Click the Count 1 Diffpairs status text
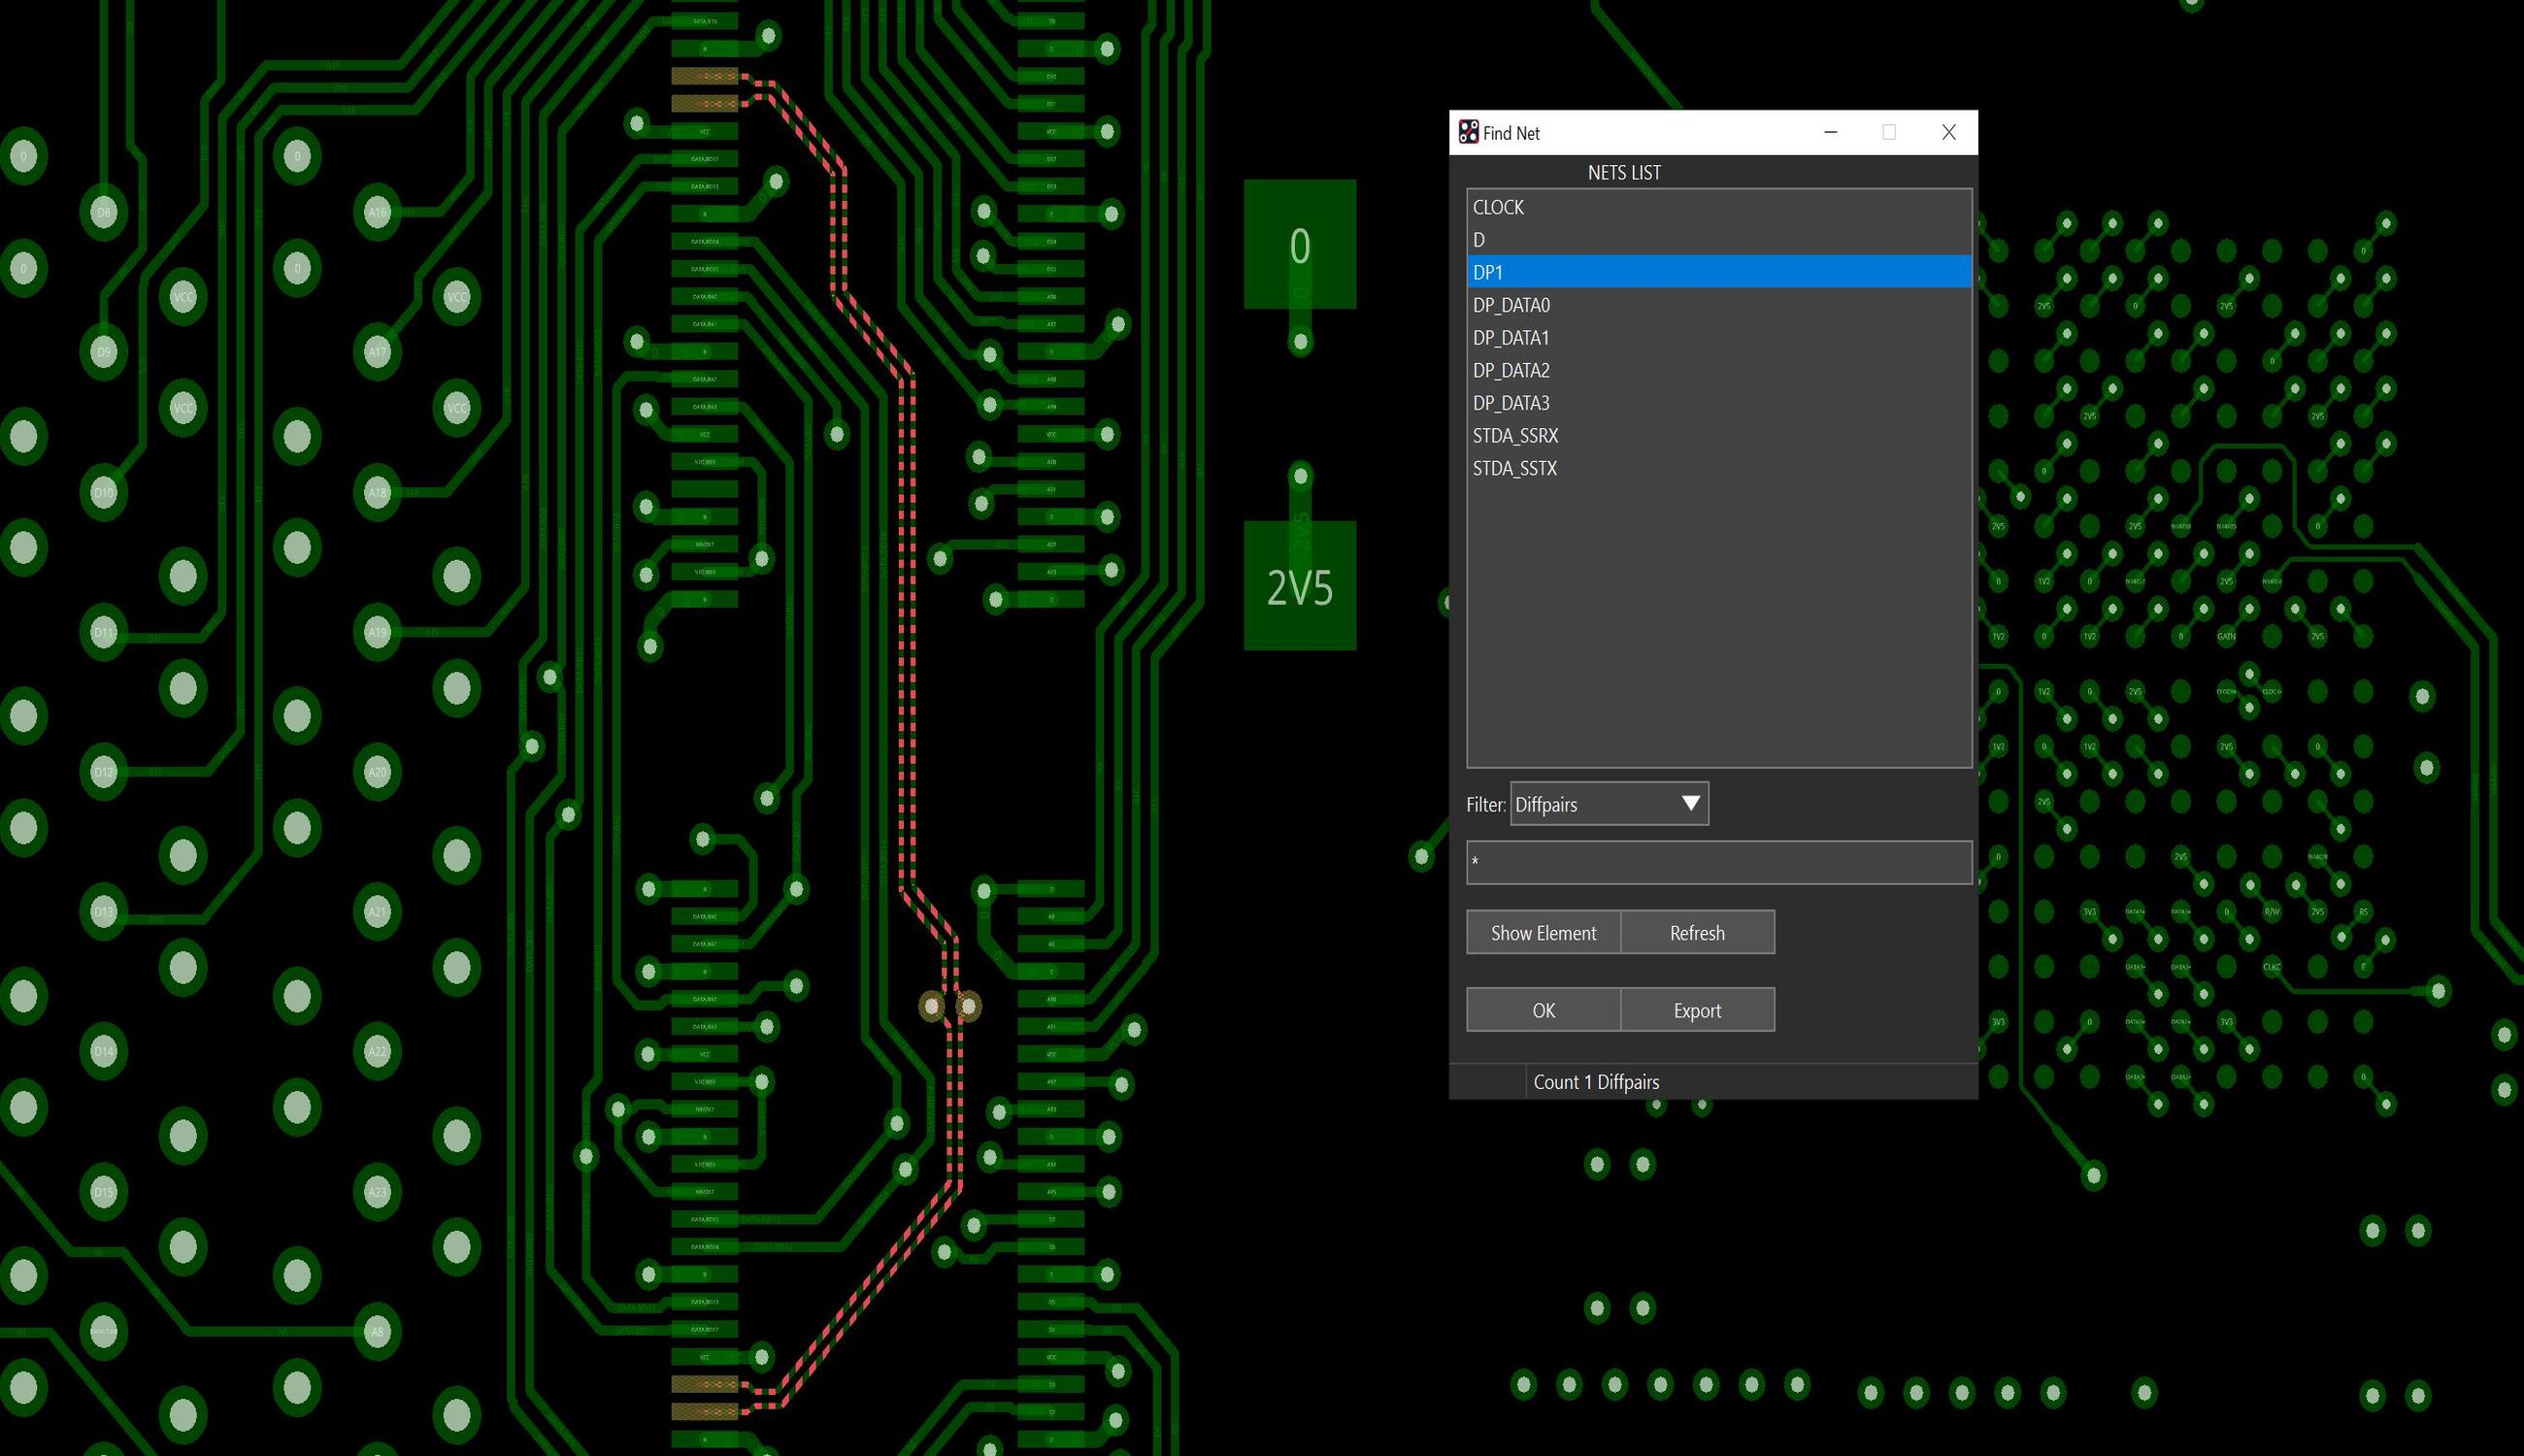The image size is (2524, 1456). 1596,1082
